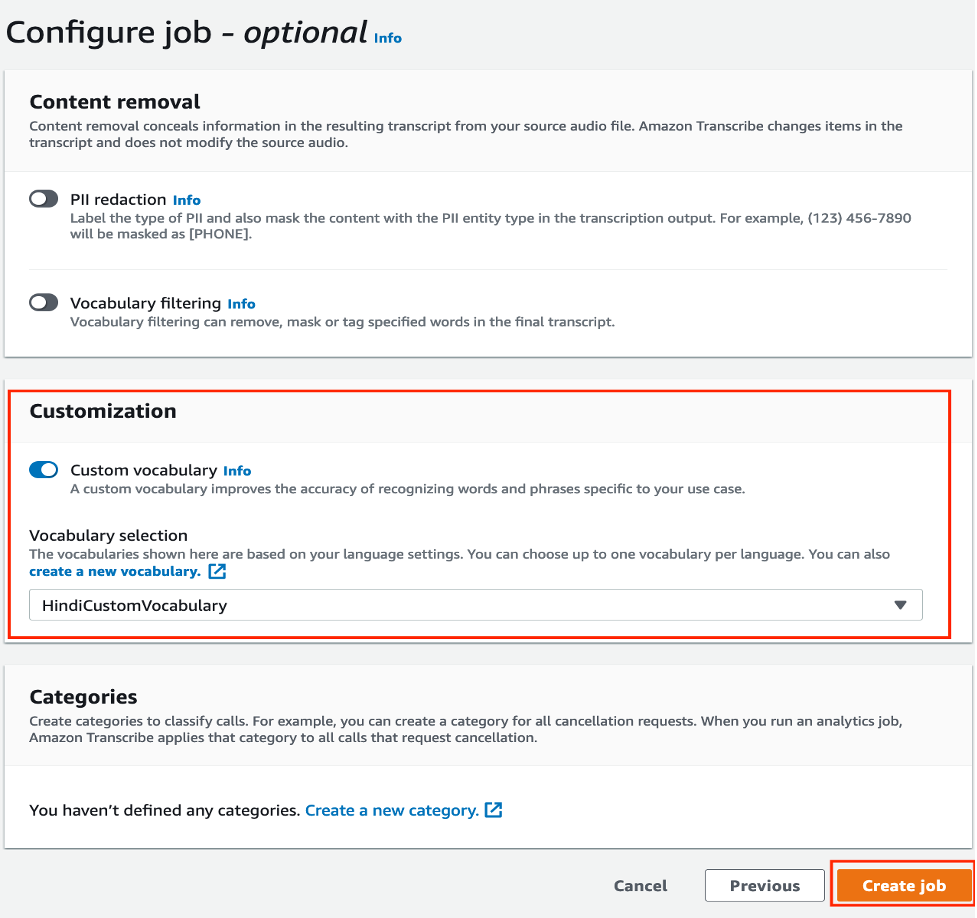Open Info link for Vocabulary filtering

point(241,304)
